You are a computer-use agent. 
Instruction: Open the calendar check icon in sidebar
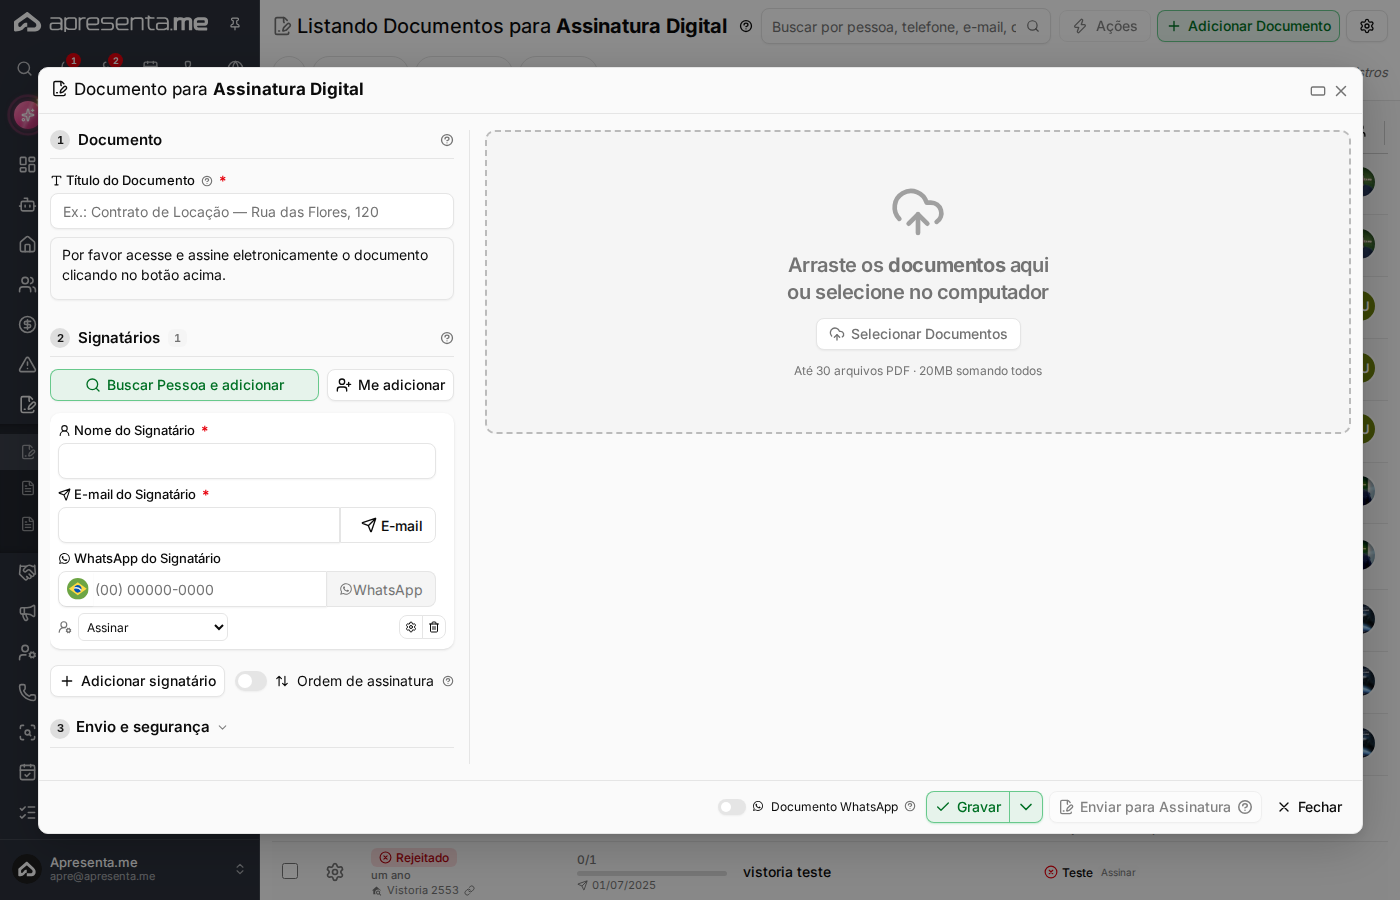pyautogui.click(x=27, y=772)
